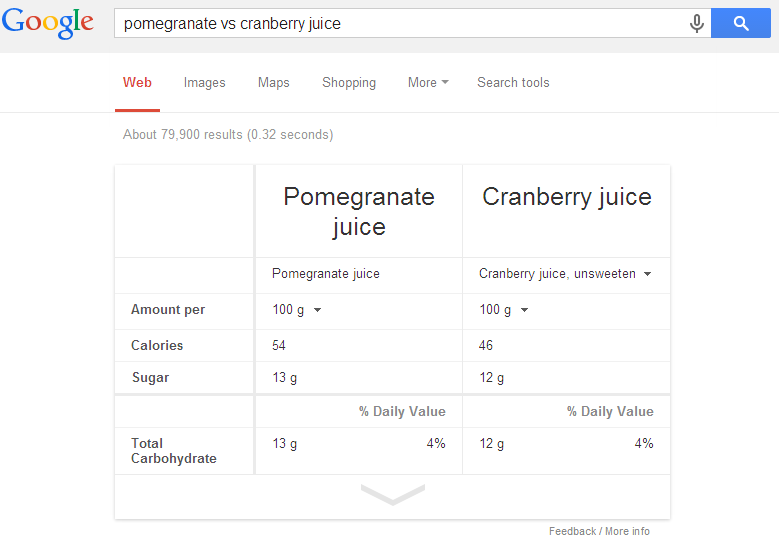Click the Google logo
The width and height of the screenshot is (779, 552).
[48, 23]
